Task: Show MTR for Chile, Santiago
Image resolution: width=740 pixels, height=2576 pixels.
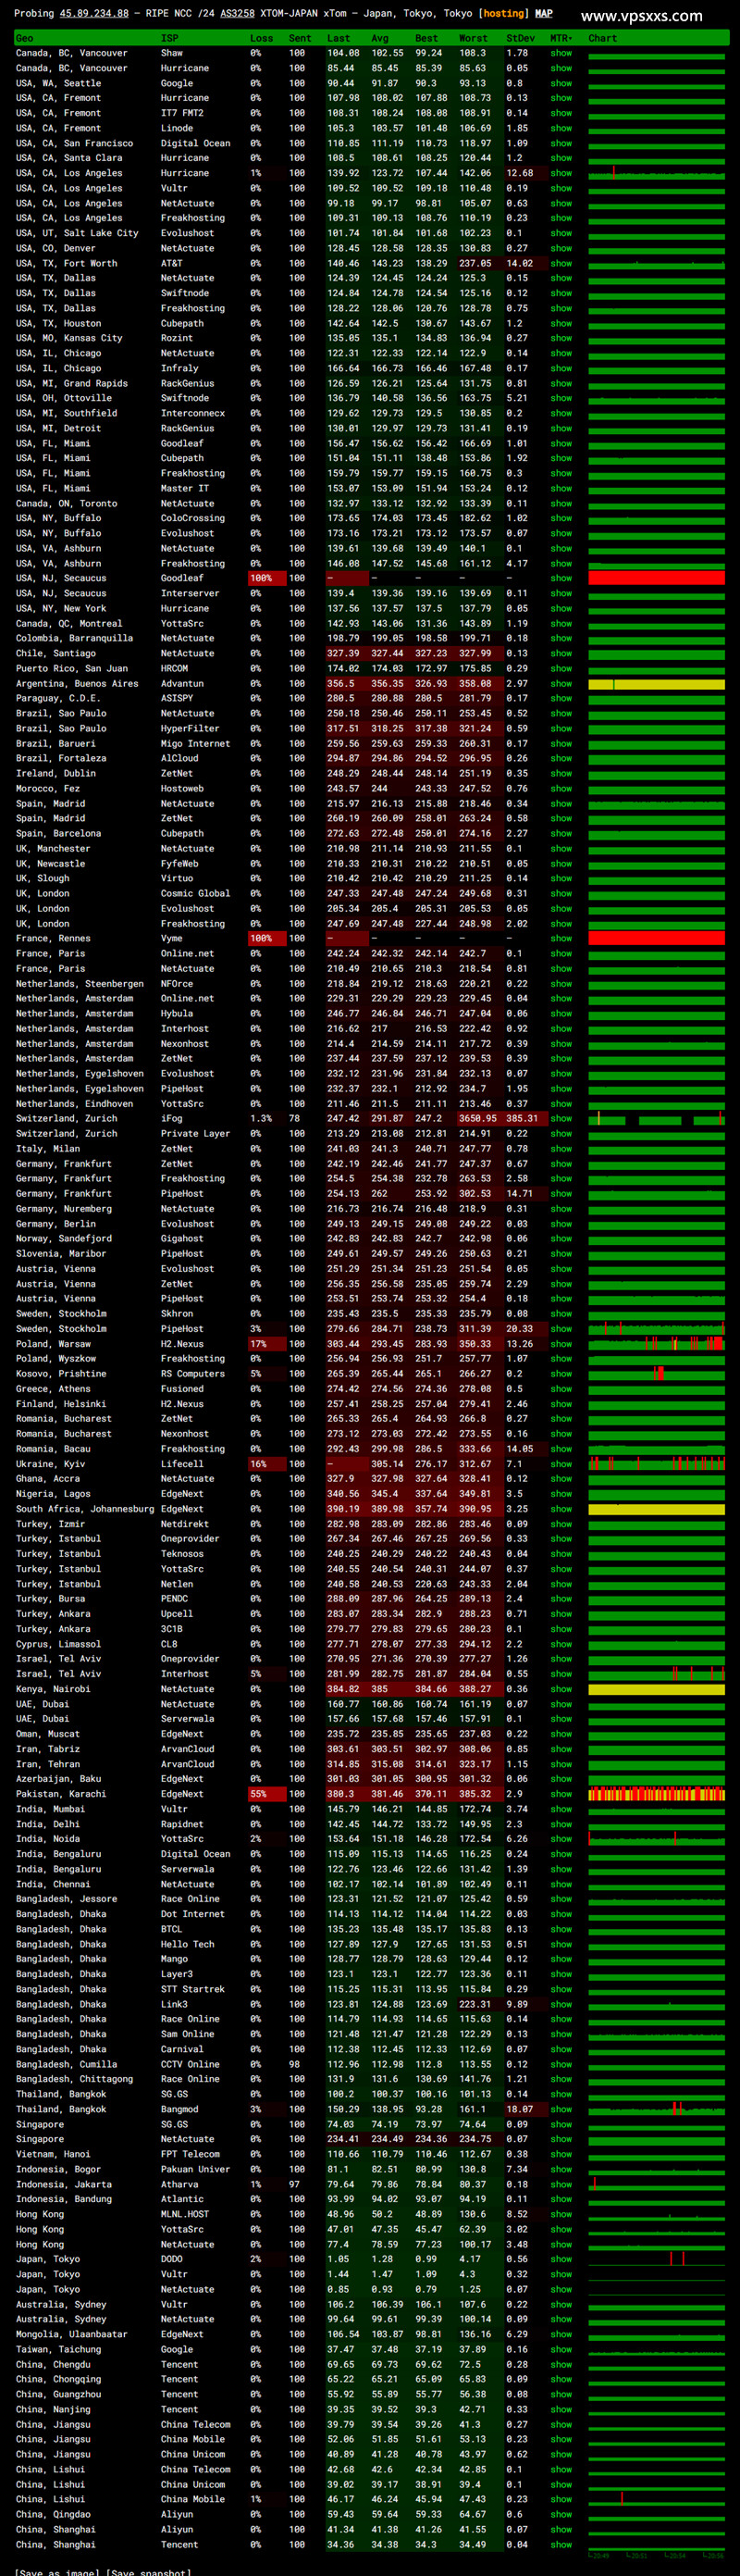Action: tap(561, 653)
